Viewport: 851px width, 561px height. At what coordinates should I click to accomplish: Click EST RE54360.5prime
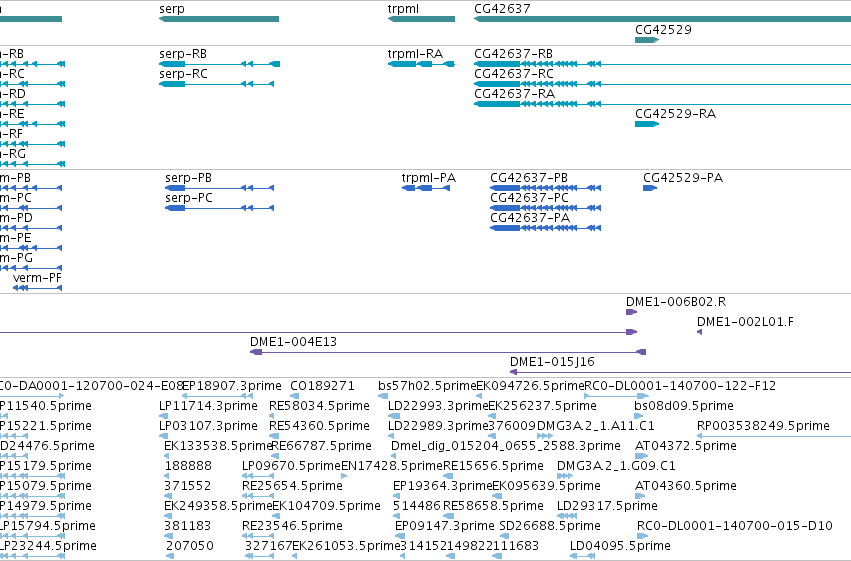[272, 436]
